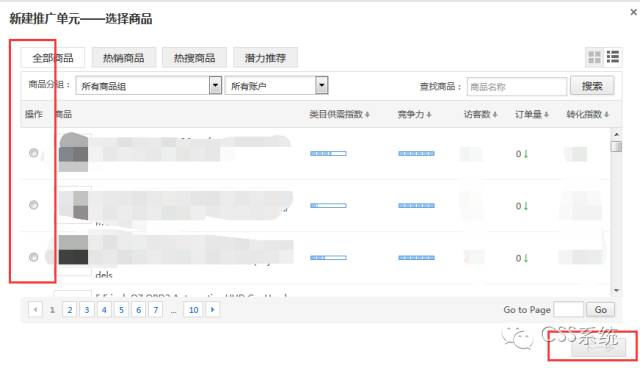Sort by 订单量 column
The width and height of the screenshot is (640, 368).
pos(531,114)
